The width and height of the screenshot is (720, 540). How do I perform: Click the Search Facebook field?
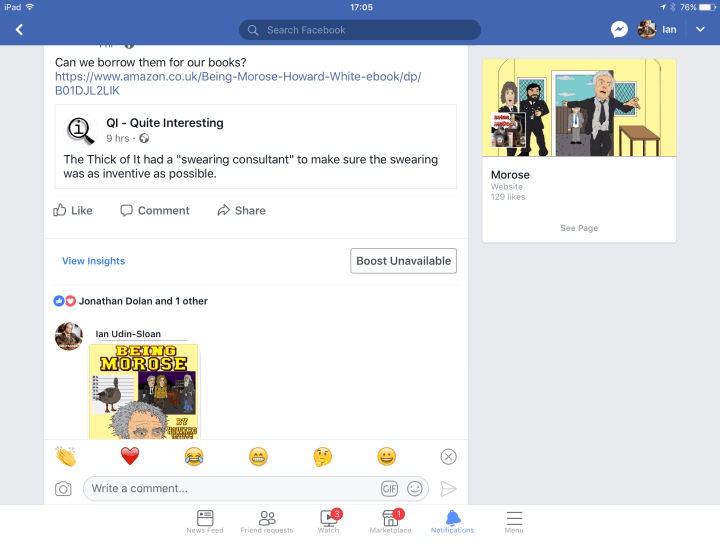(359, 30)
